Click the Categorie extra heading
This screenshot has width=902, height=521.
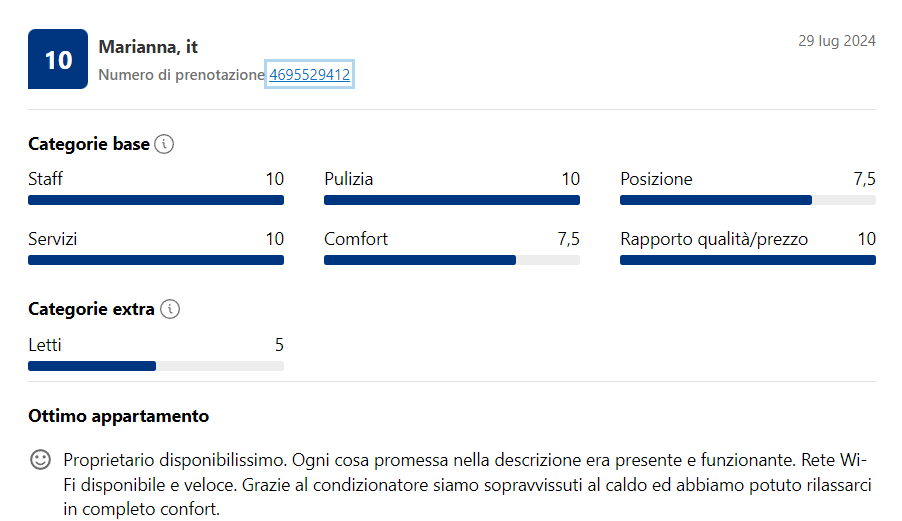91,309
